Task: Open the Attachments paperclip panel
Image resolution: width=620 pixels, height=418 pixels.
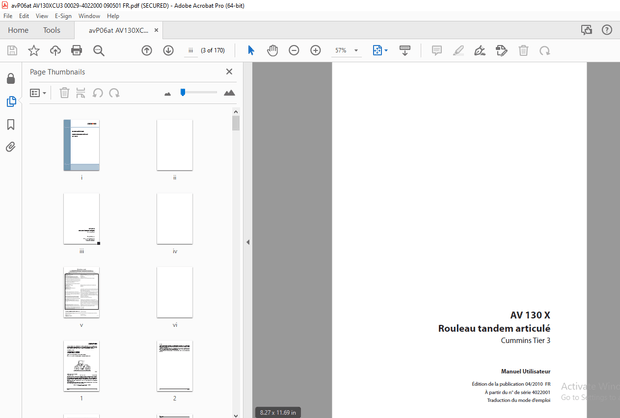Action: point(11,147)
